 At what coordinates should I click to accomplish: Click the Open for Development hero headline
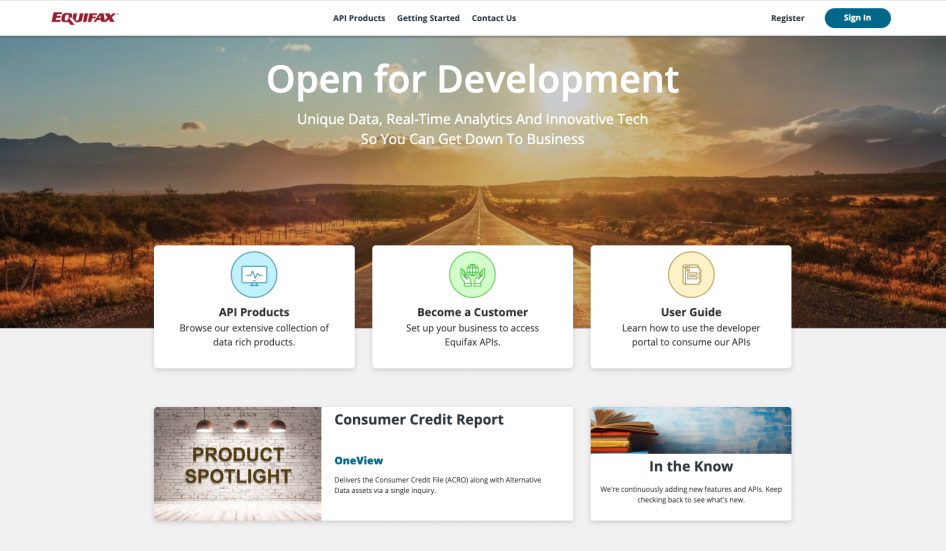472,79
